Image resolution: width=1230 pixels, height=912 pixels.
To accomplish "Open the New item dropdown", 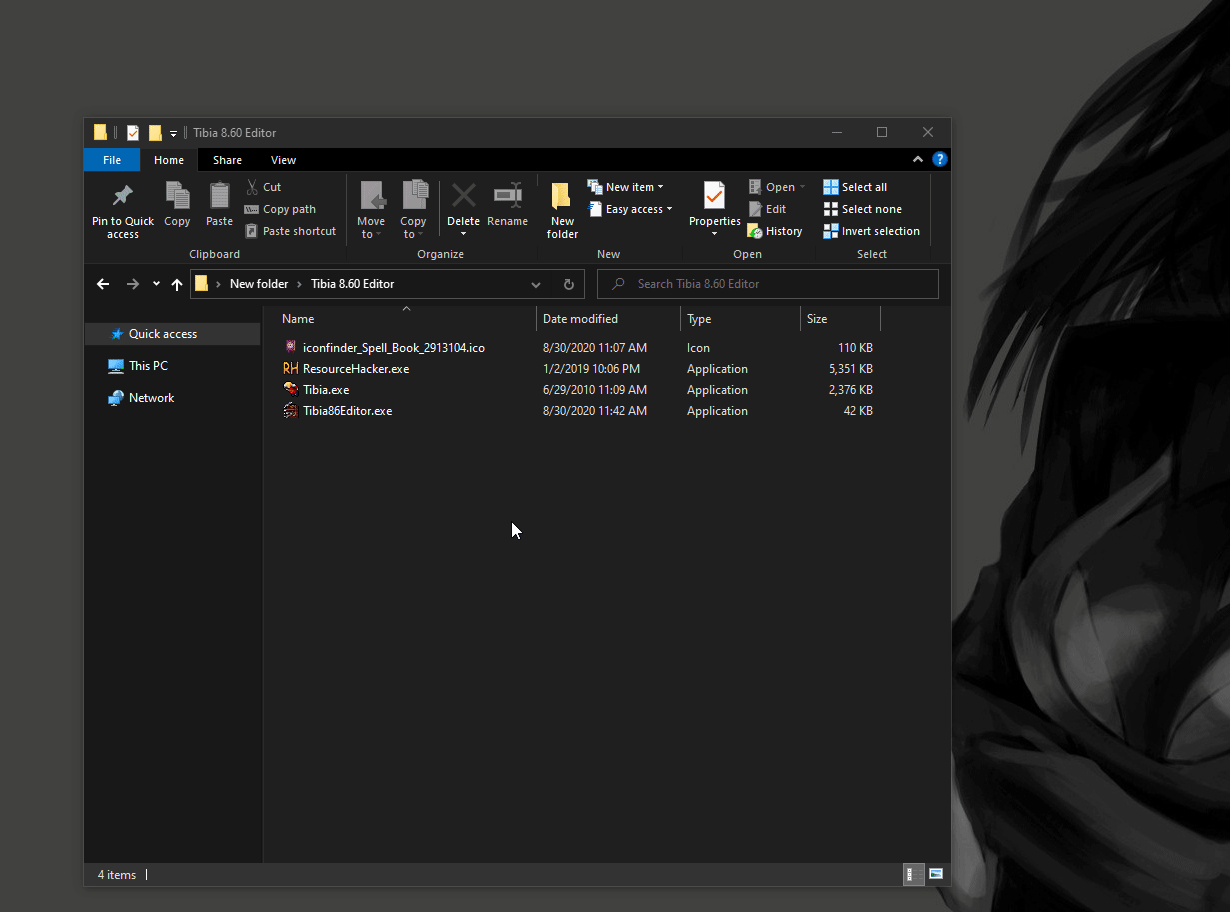I will click(625, 187).
